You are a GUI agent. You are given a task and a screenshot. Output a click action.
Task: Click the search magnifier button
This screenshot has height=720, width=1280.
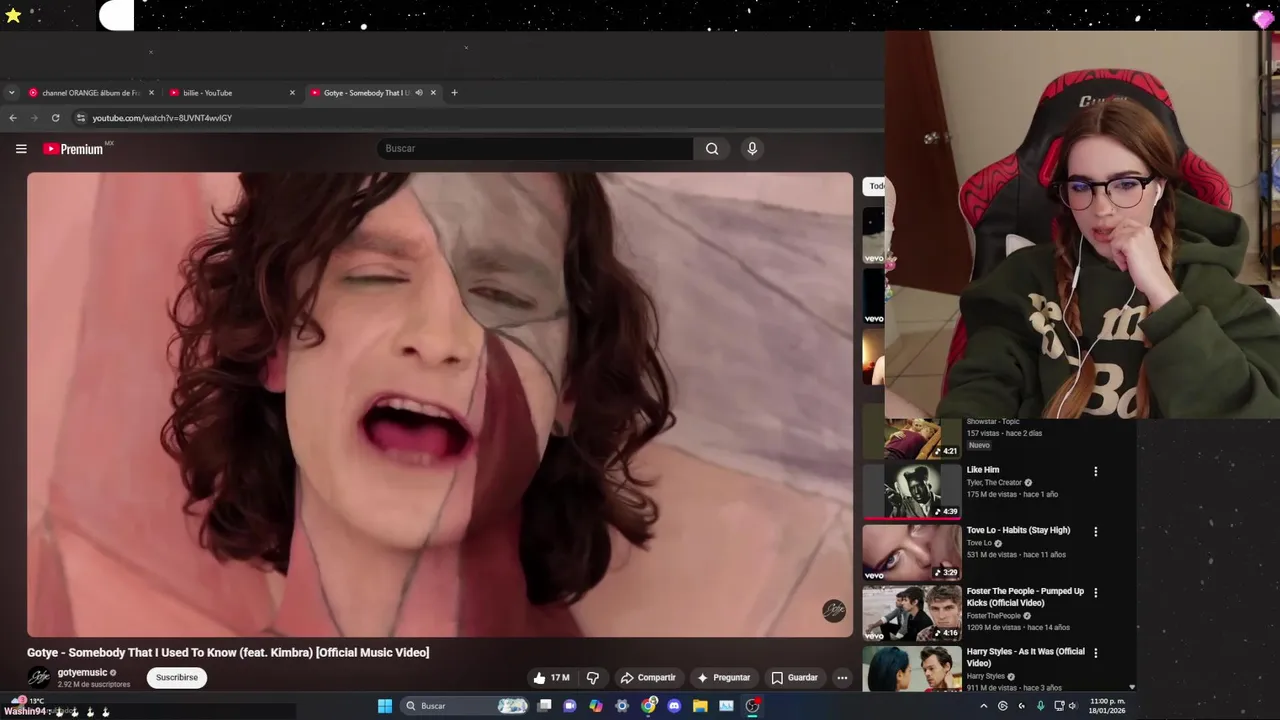712,149
